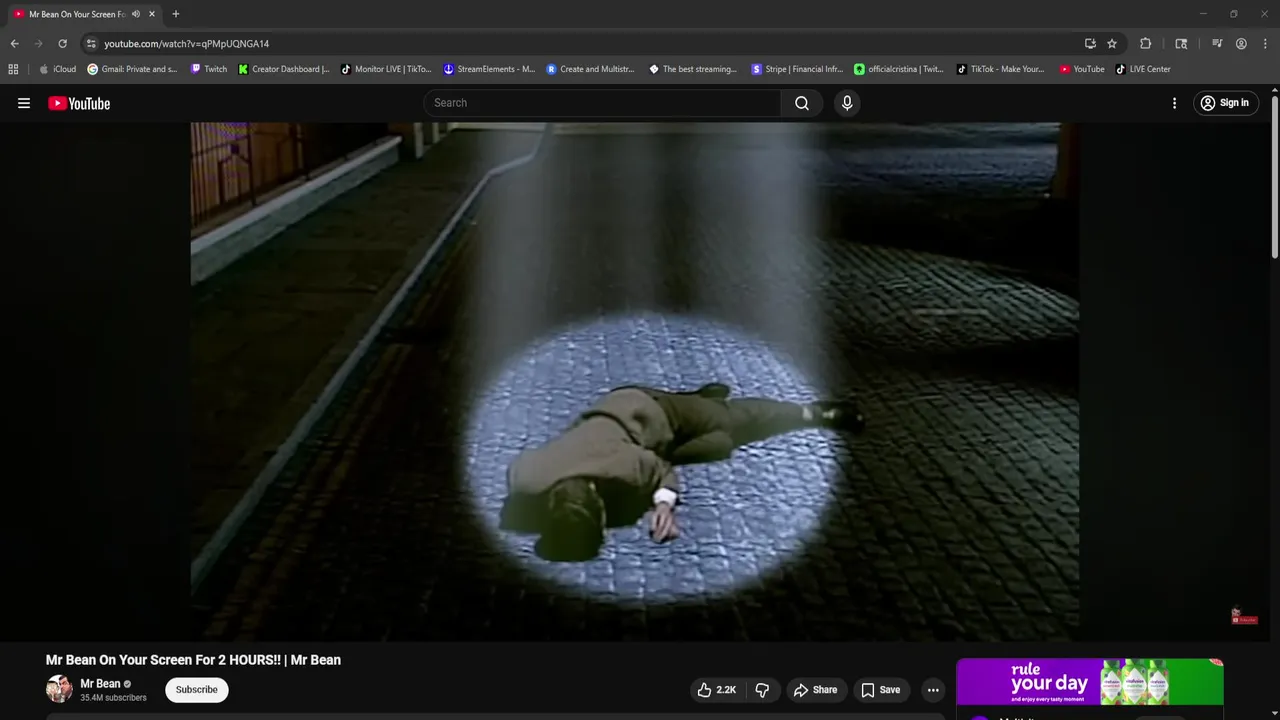This screenshot has width=1280, height=720.
Task: Open the YouTube settings three-dot menu
Action: click(1174, 103)
